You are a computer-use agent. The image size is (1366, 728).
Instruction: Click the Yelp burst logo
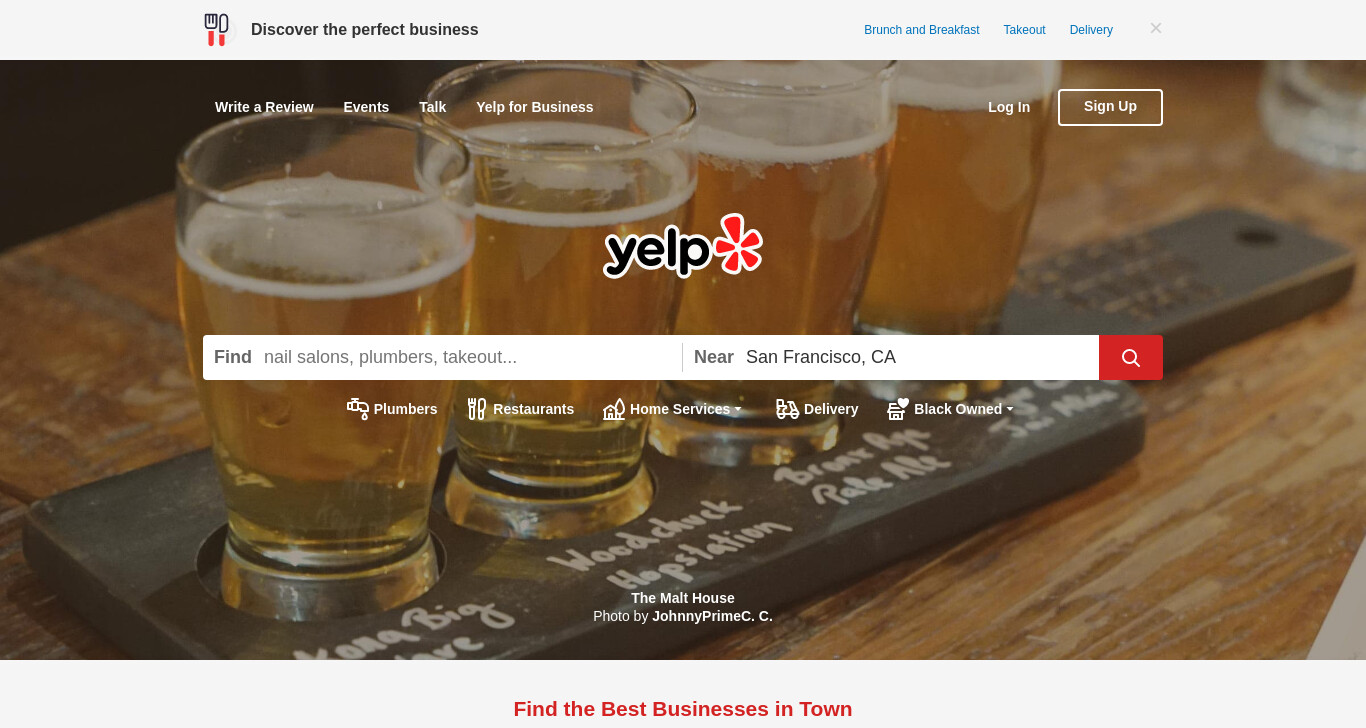pyautogui.click(x=683, y=245)
